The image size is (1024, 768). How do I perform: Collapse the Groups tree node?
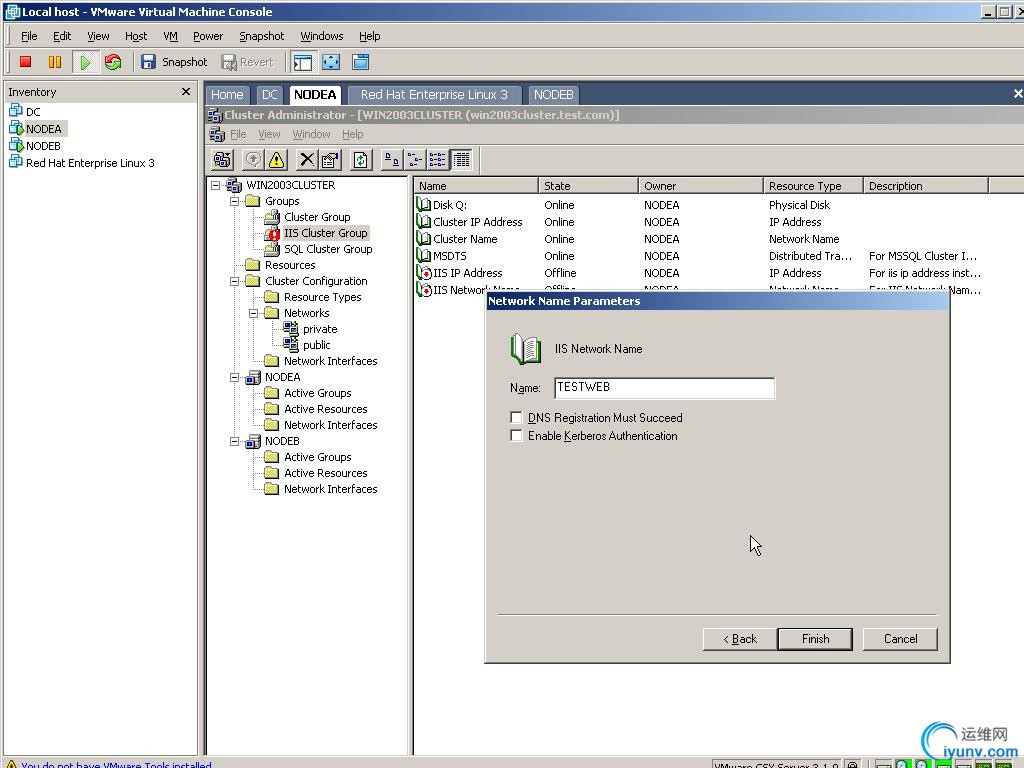coord(235,201)
